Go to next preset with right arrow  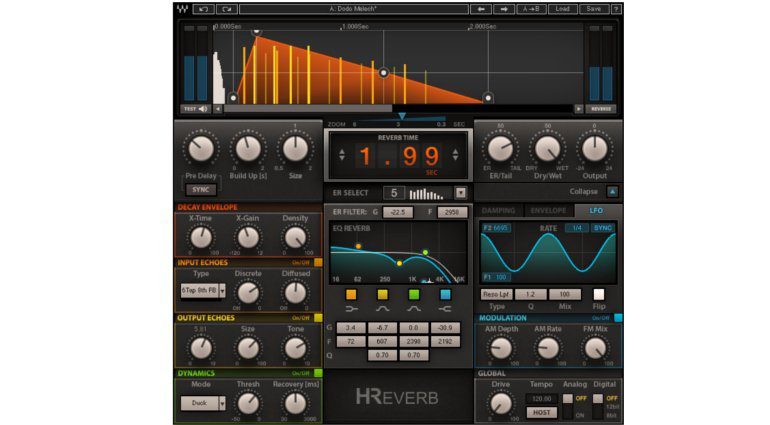504,9
